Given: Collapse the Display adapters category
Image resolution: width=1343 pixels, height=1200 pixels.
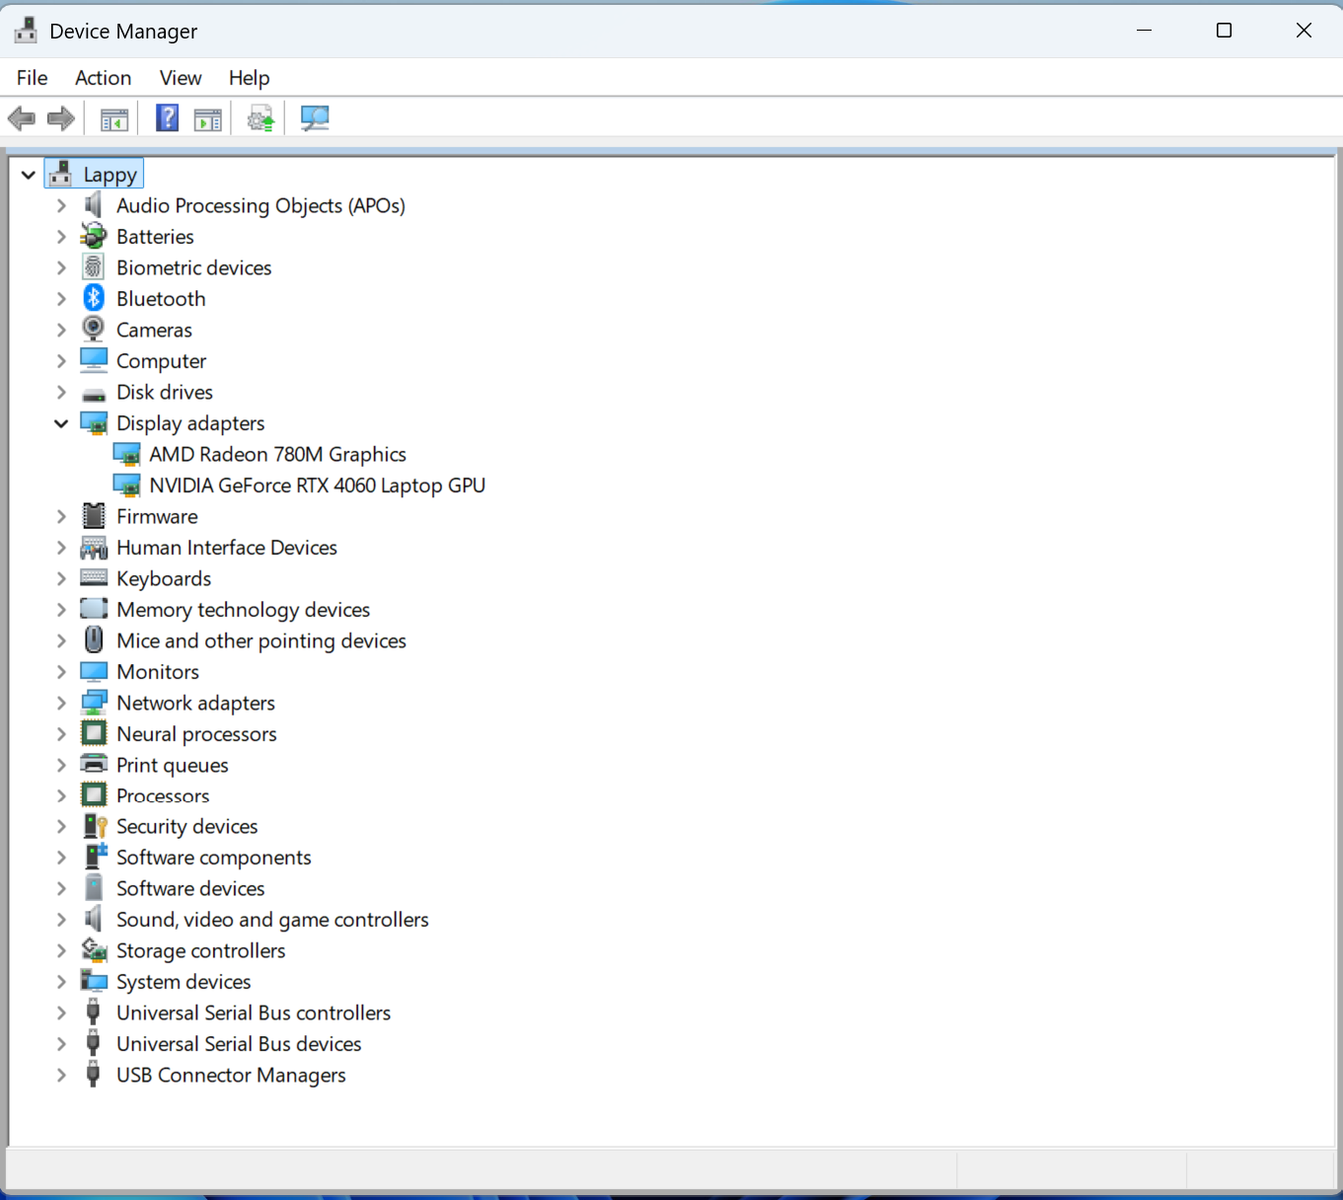Looking at the screenshot, I should point(61,423).
